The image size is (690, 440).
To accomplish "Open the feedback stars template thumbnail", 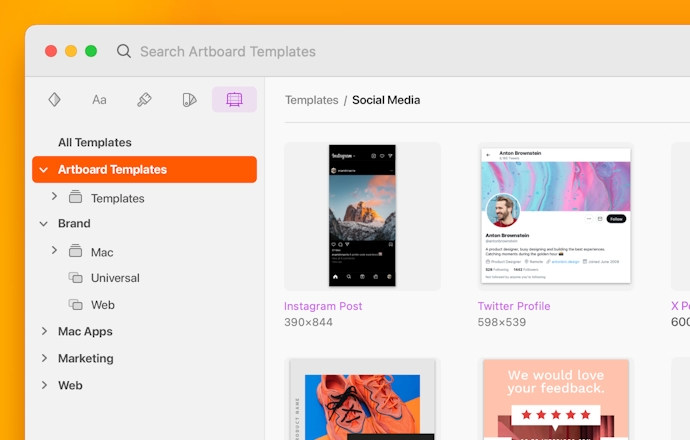I will tap(556, 399).
